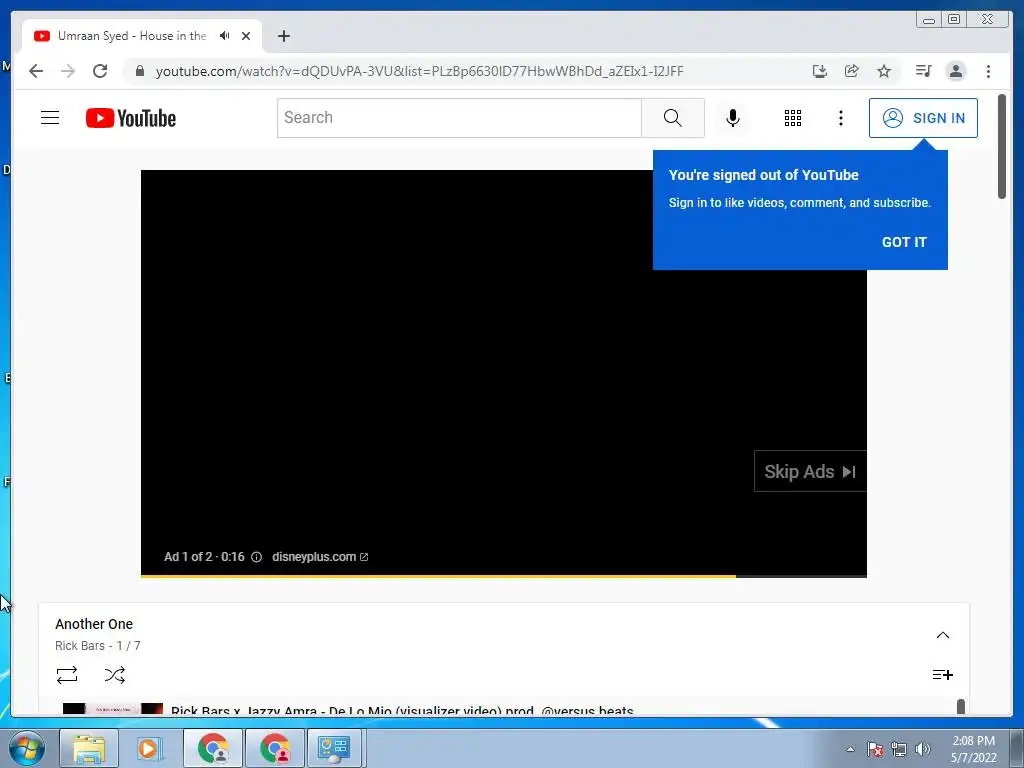1024x768 pixels.
Task: Open the network tray icon
Action: click(899, 749)
